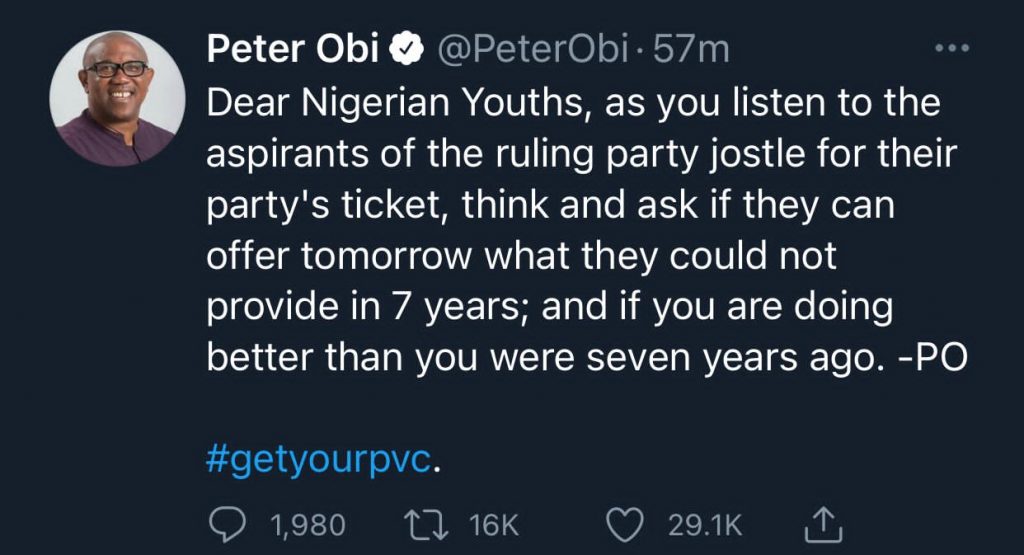Open the @PeterObi handle link

(532, 49)
